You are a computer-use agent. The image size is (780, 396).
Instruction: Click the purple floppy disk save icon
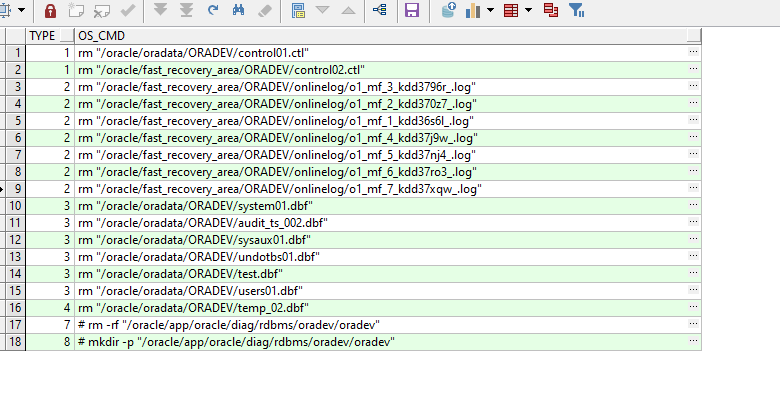click(x=412, y=10)
